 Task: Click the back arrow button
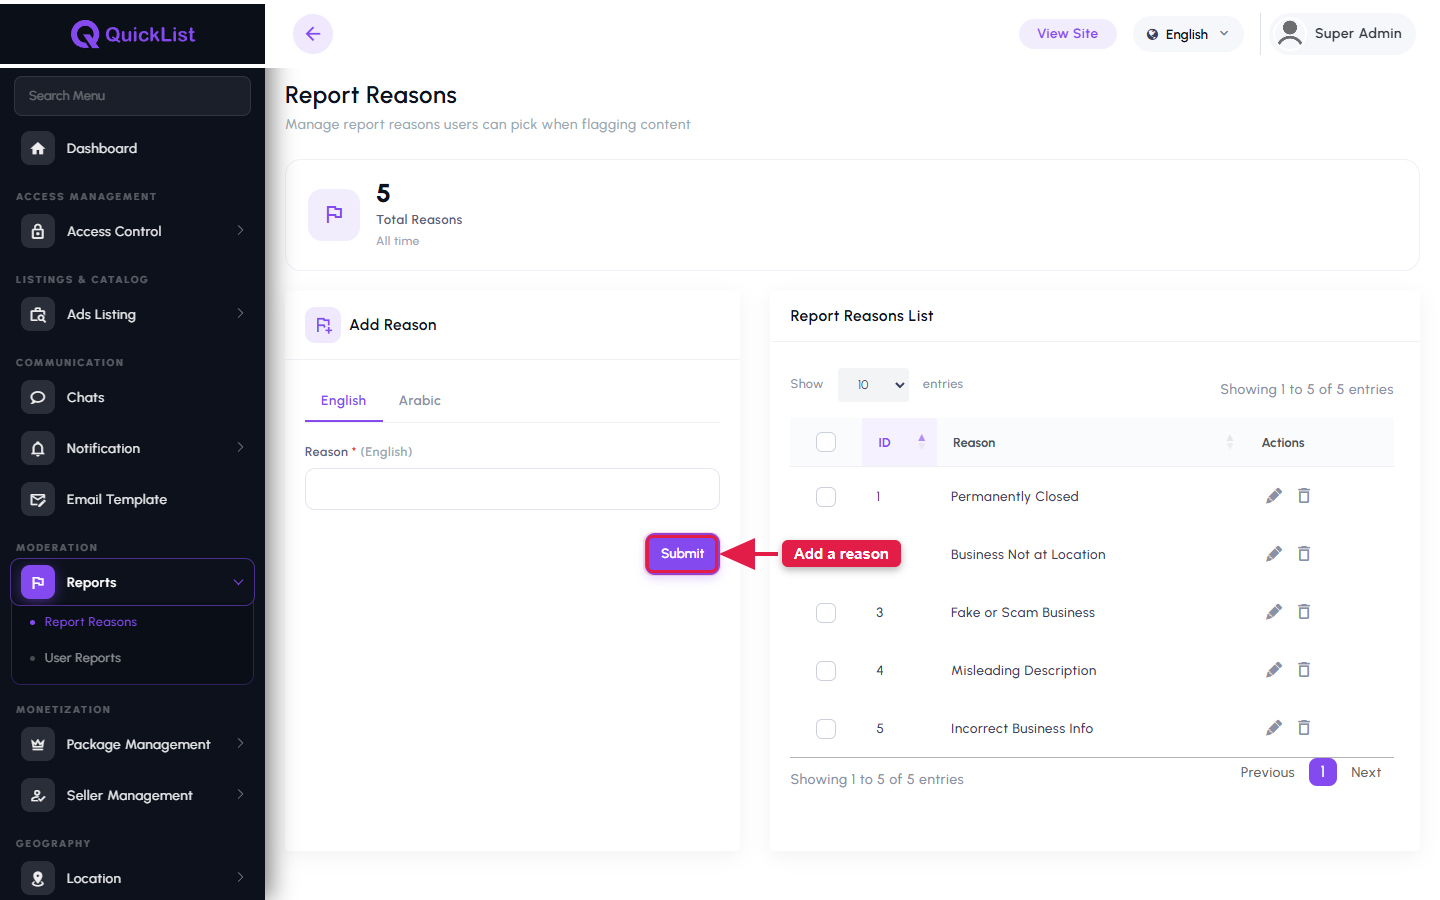(x=313, y=34)
